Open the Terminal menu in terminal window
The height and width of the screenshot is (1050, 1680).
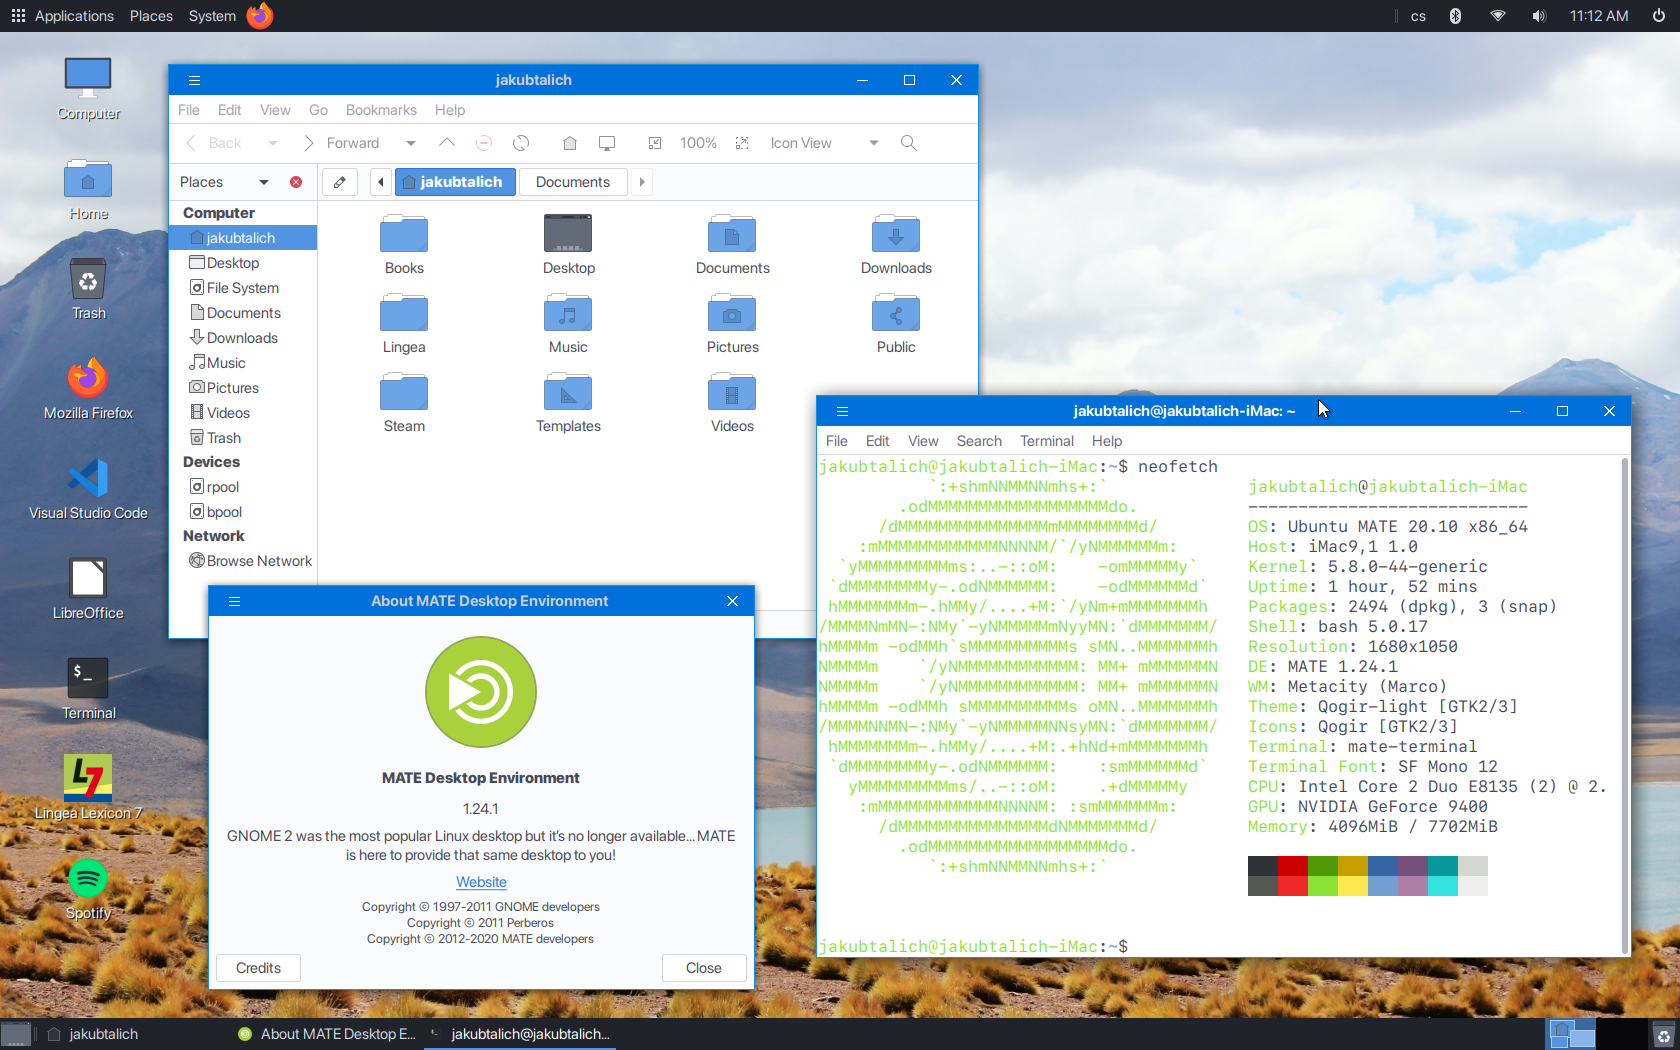point(1046,441)
